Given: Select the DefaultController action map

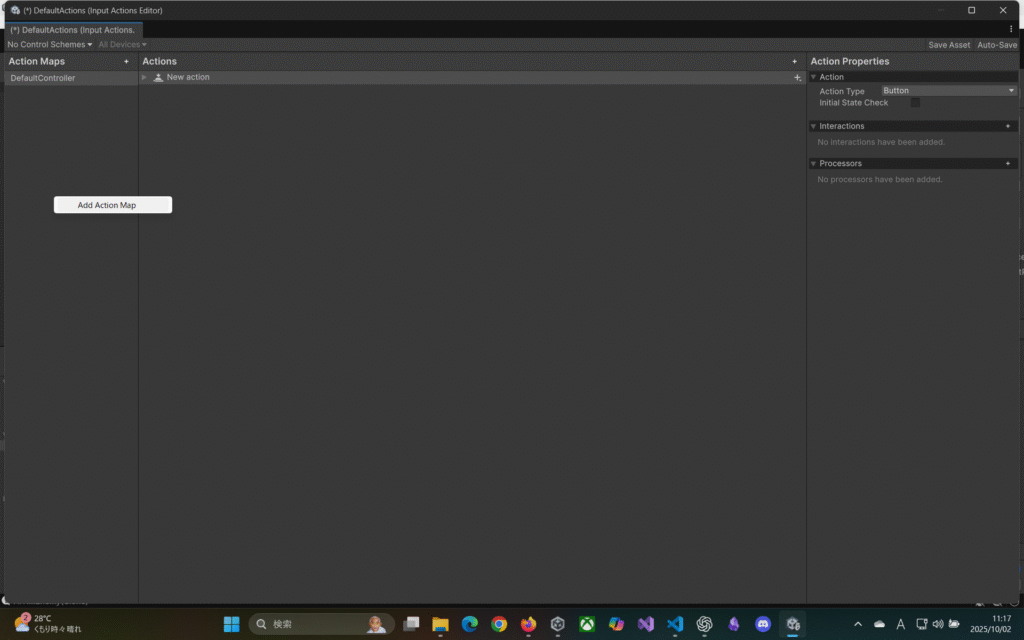Looking at the screenshot, I should click(43, 78).
